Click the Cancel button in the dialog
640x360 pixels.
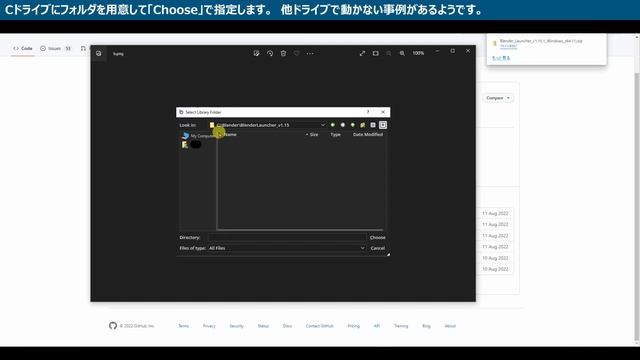378,248
